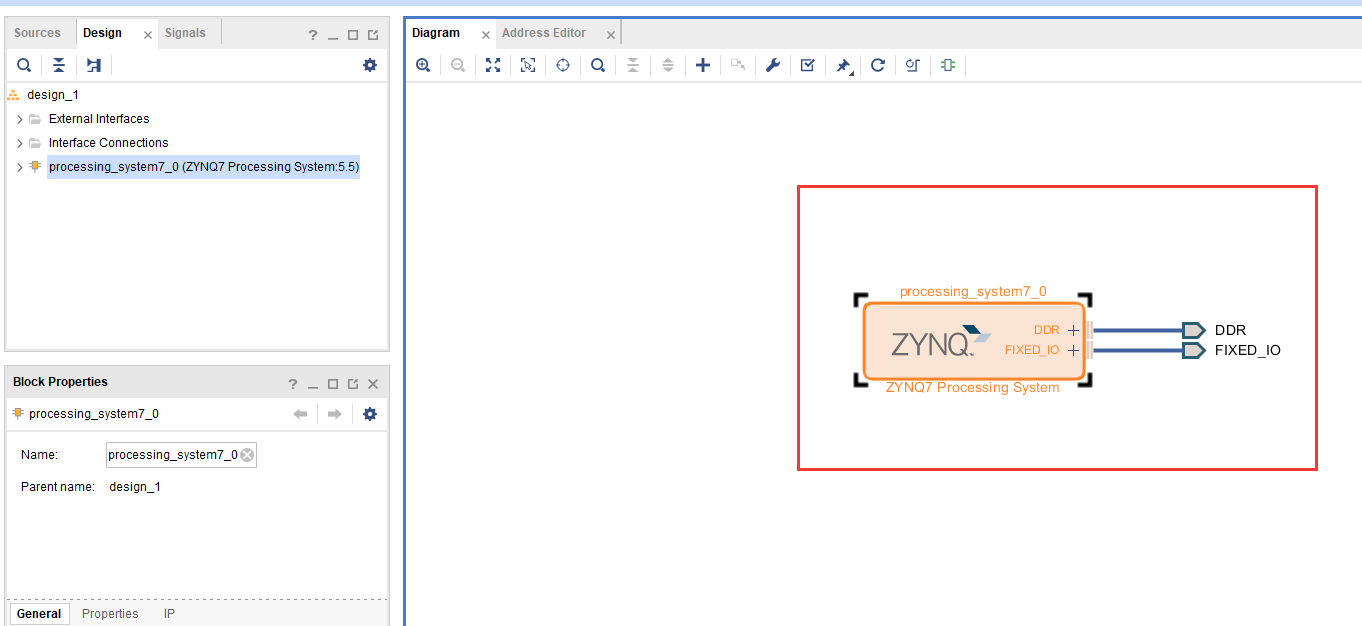Click the greyed-out zoom out icon
This screenshot has width=1362, height=626.
point(458,65)
